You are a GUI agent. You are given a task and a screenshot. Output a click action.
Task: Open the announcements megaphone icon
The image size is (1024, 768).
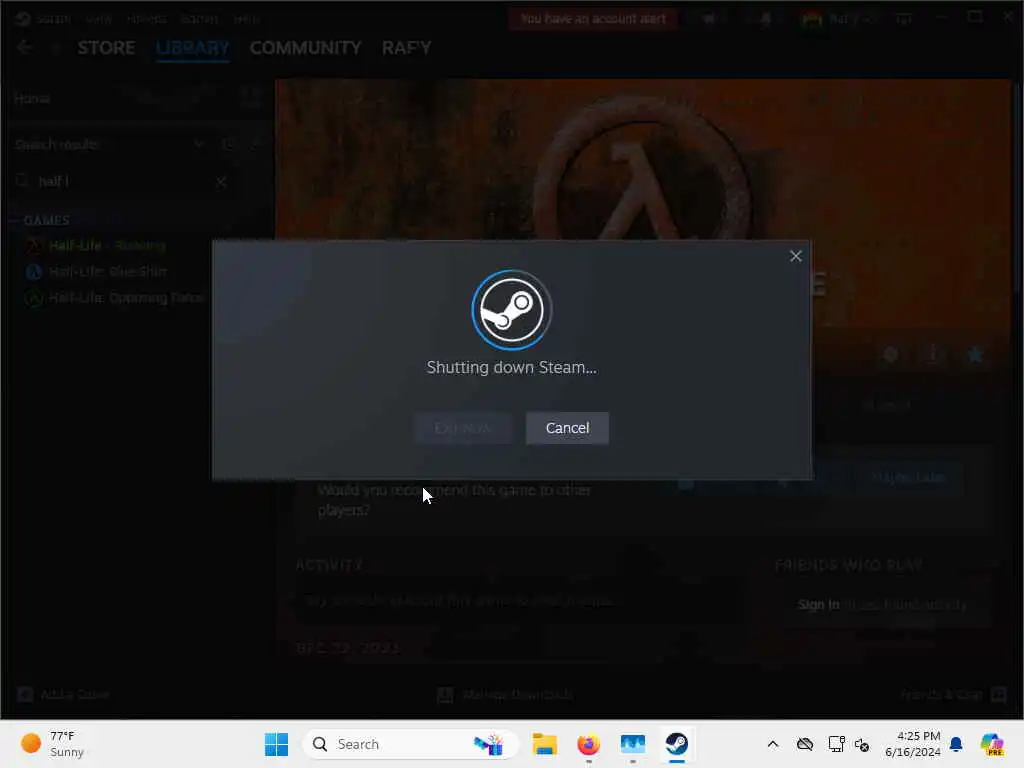click(709, 18)
